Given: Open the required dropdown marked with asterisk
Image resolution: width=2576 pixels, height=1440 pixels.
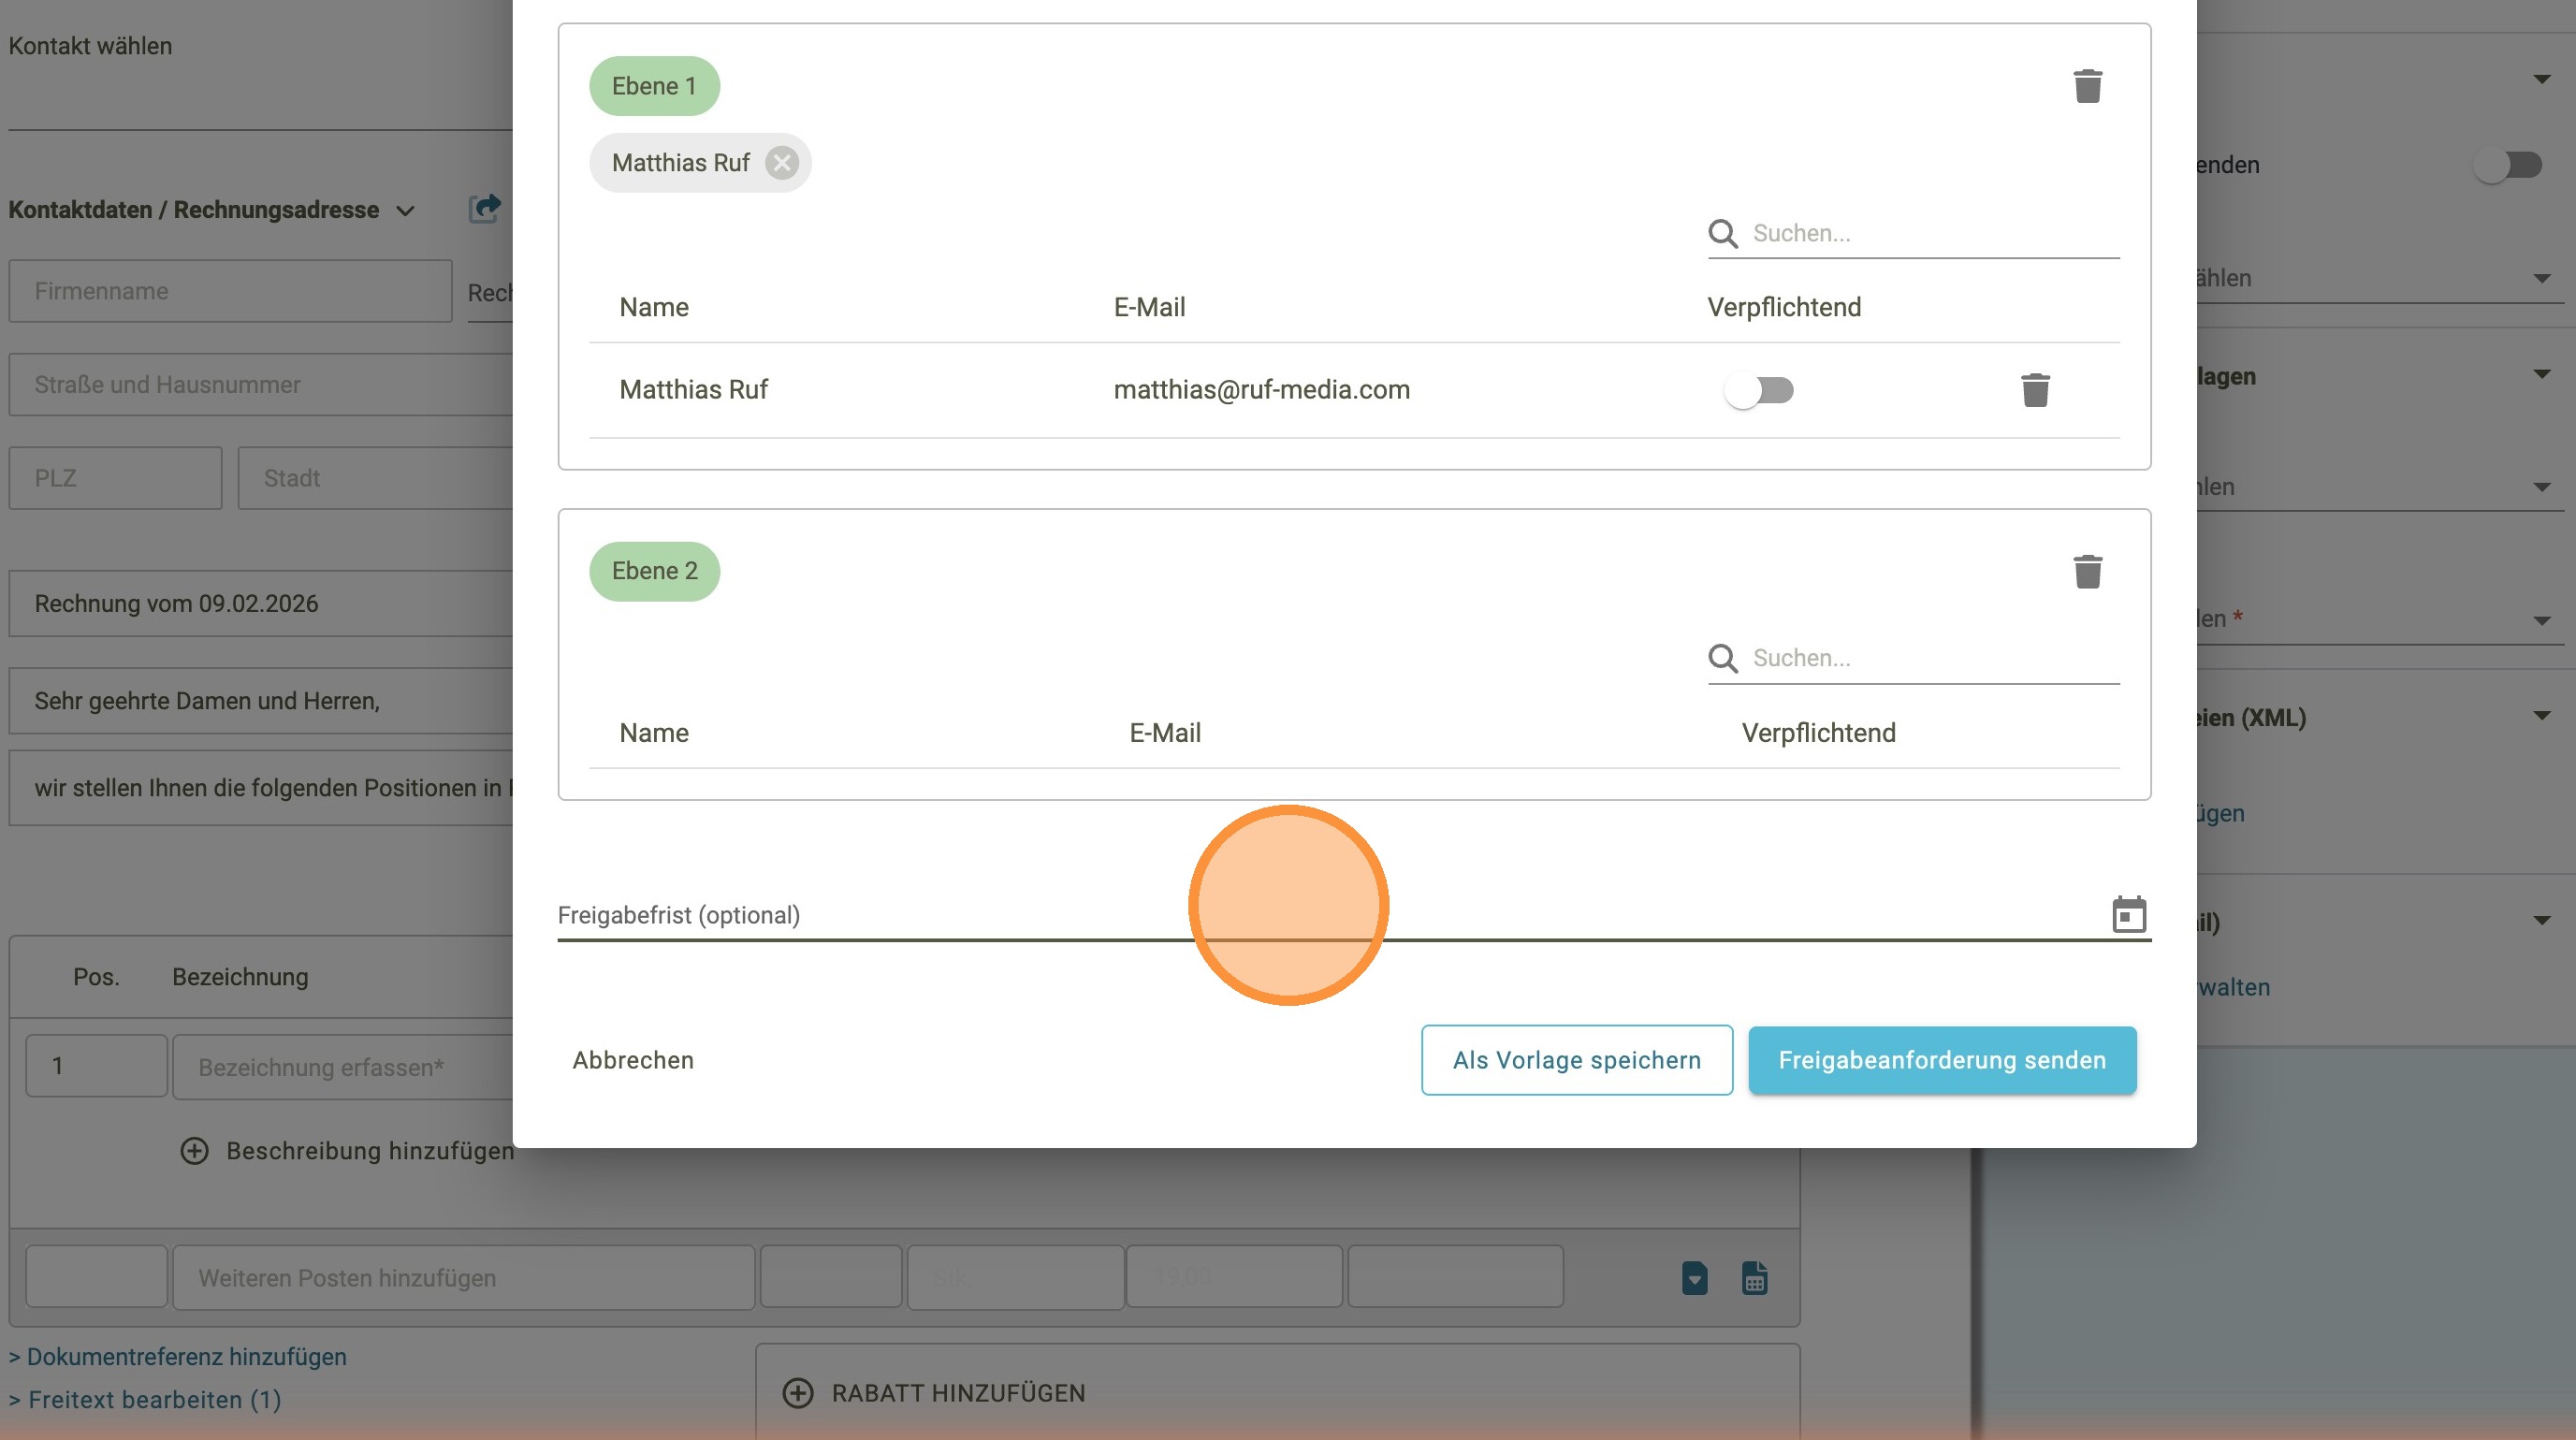Looking at the screenshot, I should [2541, 620].
